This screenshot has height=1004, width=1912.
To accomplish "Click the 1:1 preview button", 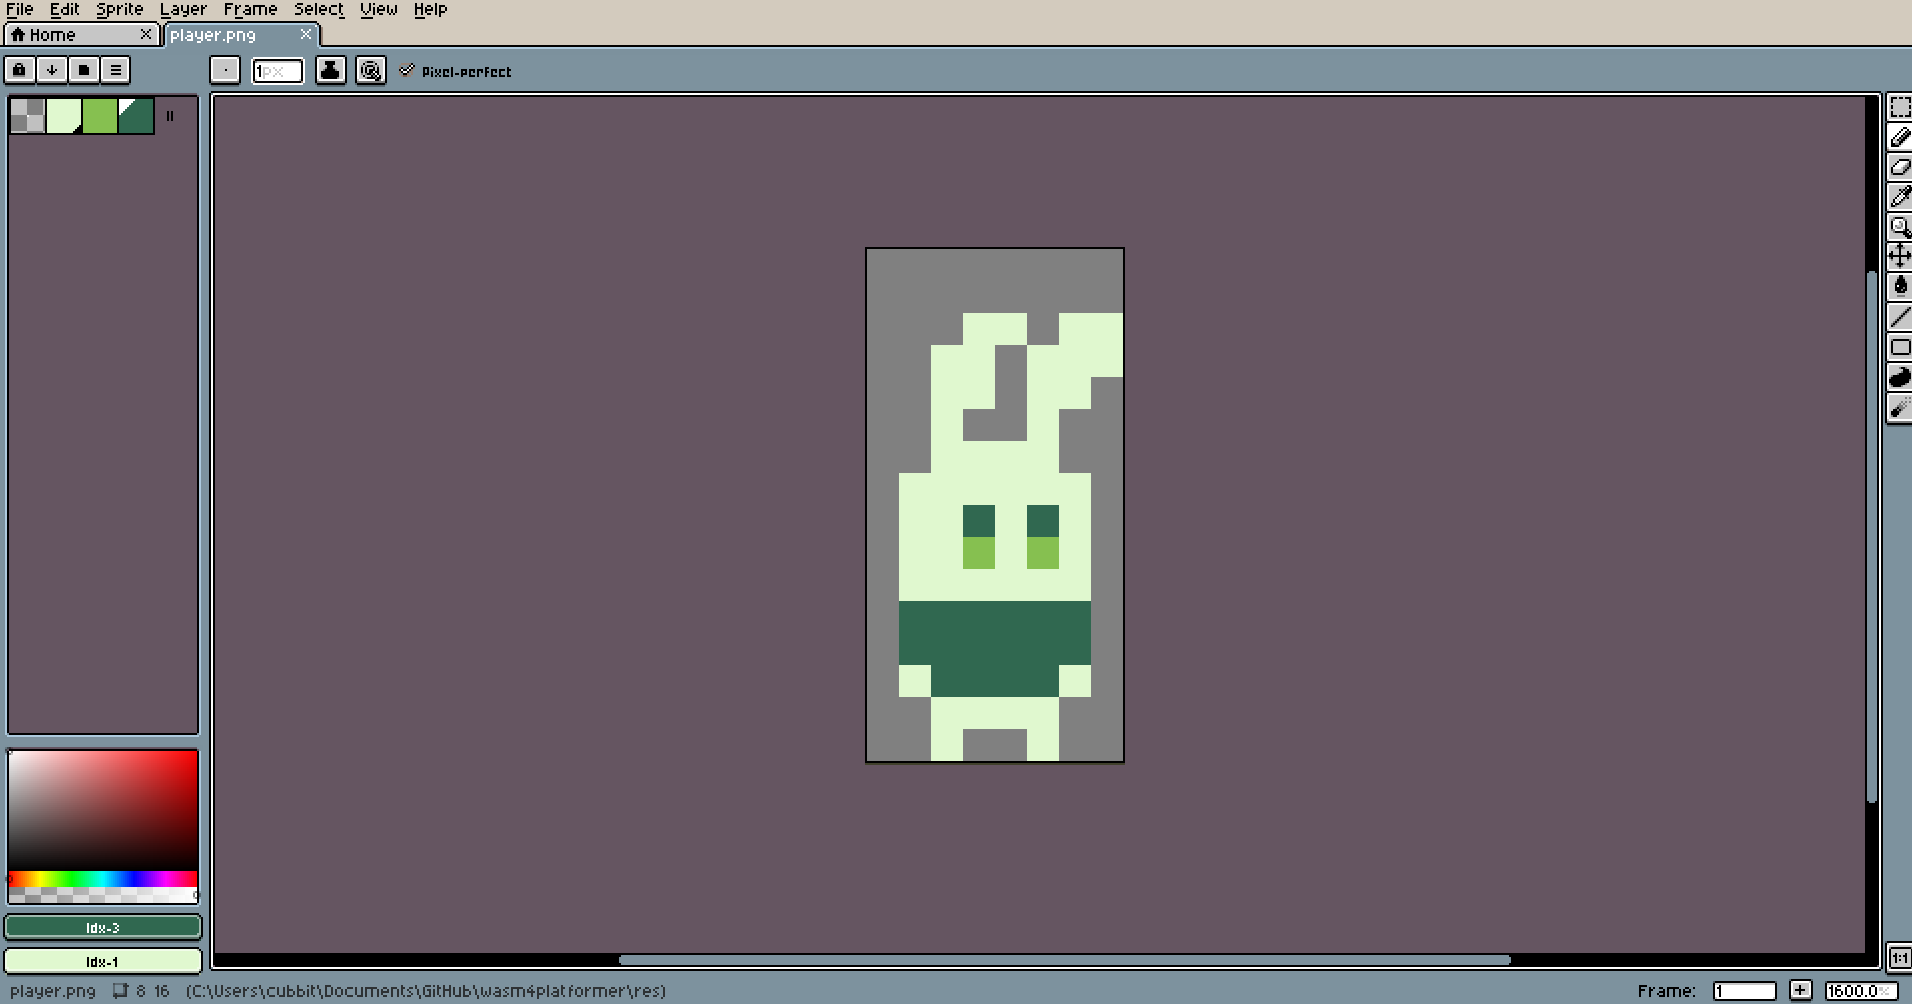I will (x=1900, y=958).
